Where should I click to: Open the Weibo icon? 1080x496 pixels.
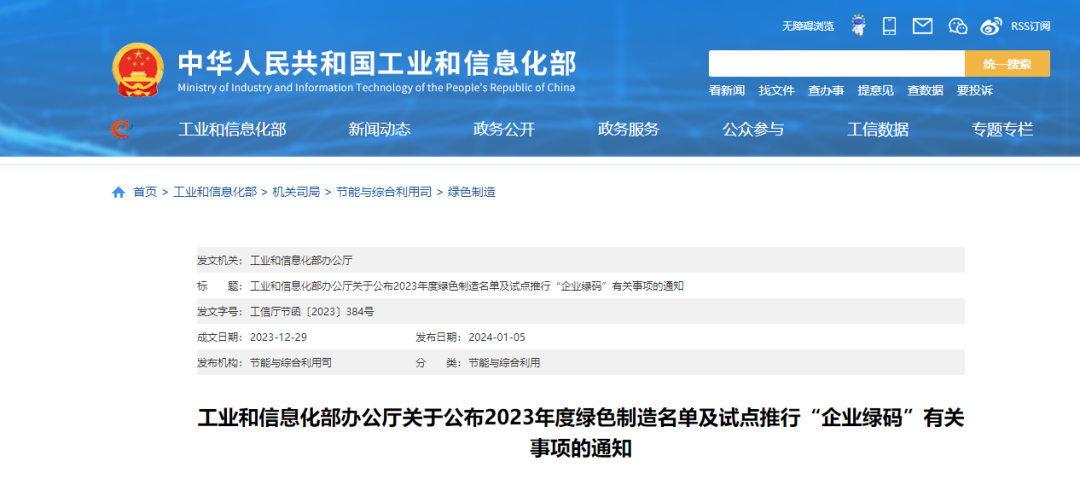[991, 26]
